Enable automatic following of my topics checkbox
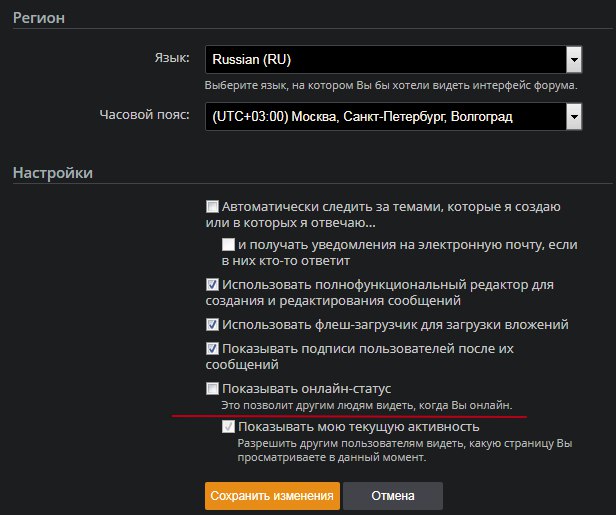The height and width of the screenshot is (515, 616). point(212,206)
